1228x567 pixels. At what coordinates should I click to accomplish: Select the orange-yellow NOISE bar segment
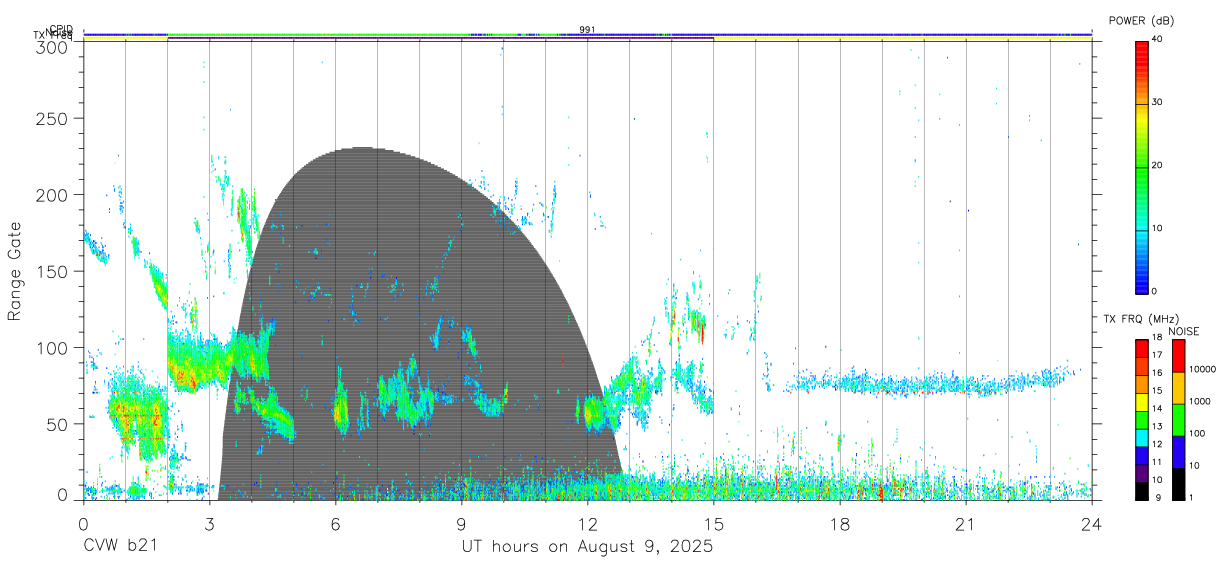click(1178, 388)
